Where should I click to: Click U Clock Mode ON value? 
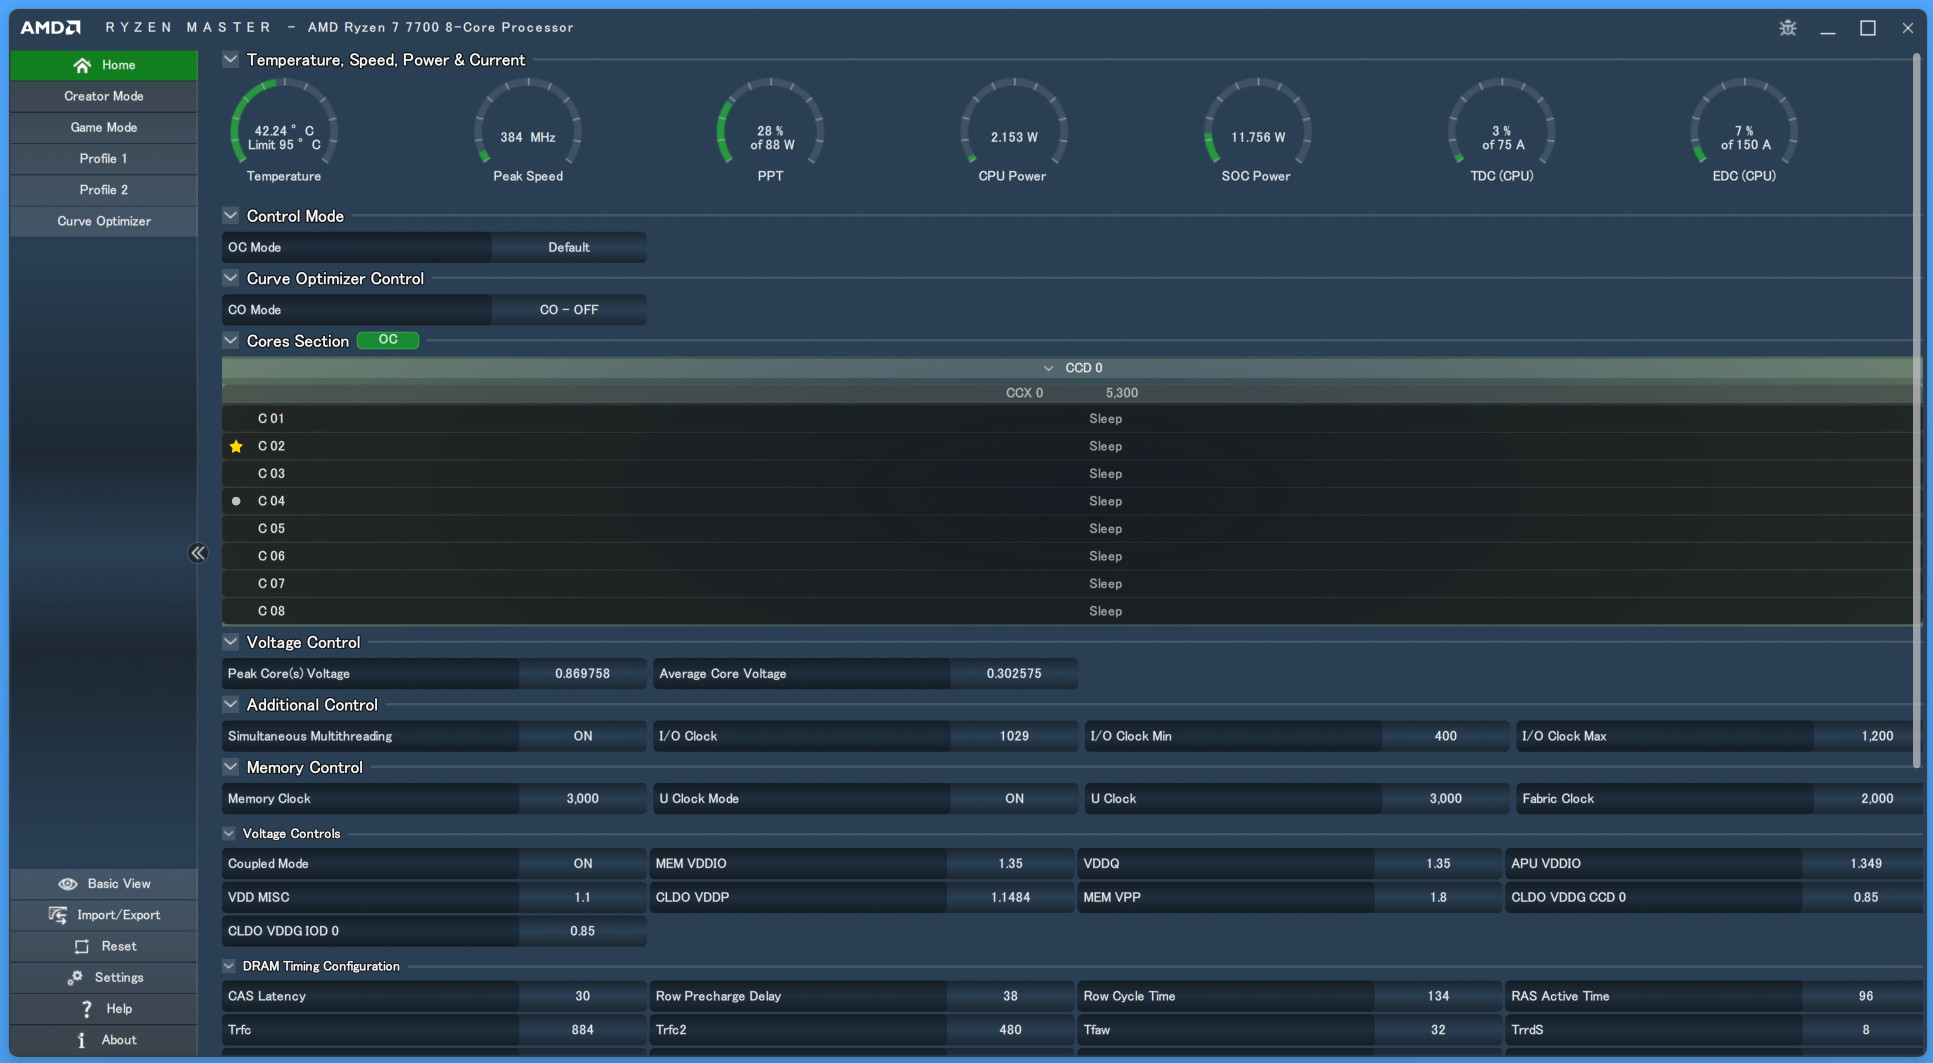point(1014,799)
